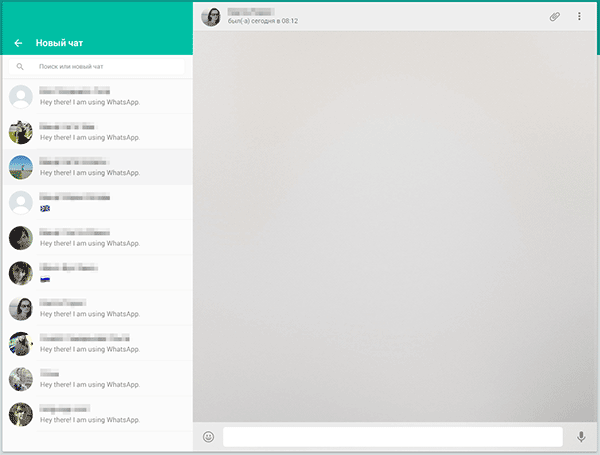Image resolution: width=600 pixels, height=455 pixels.
Task: Open the paperclip attachment menu
Action: [554, 16]
